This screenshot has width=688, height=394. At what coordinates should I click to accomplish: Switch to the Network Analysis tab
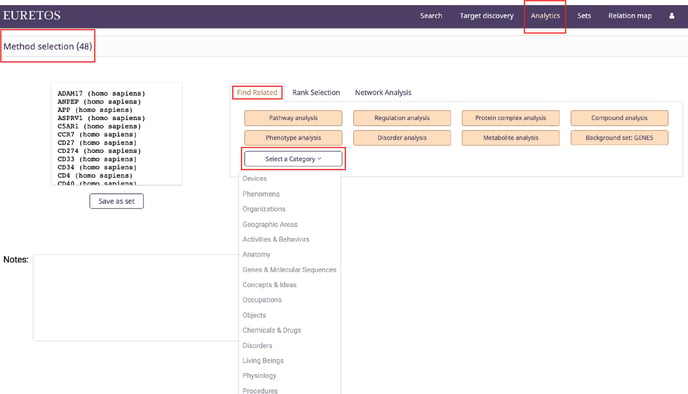[383, 93]
